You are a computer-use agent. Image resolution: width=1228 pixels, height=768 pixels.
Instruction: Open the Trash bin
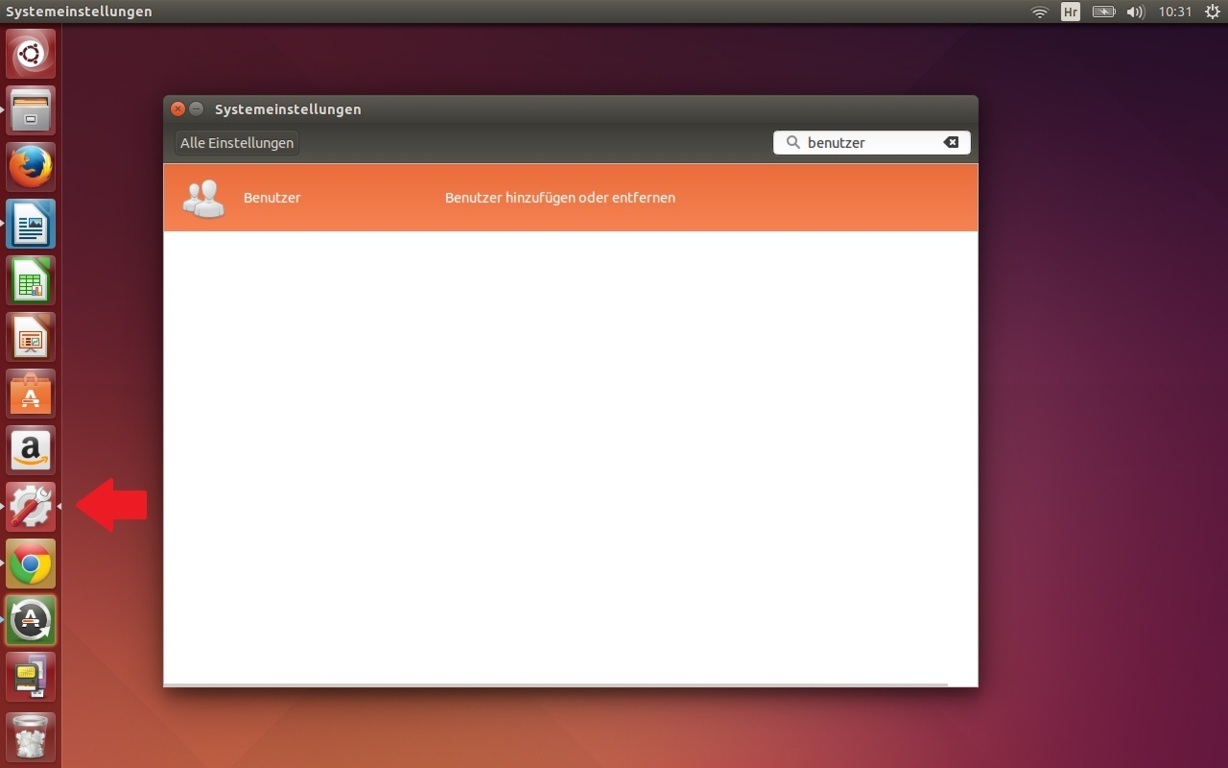[x=31, y=737]
